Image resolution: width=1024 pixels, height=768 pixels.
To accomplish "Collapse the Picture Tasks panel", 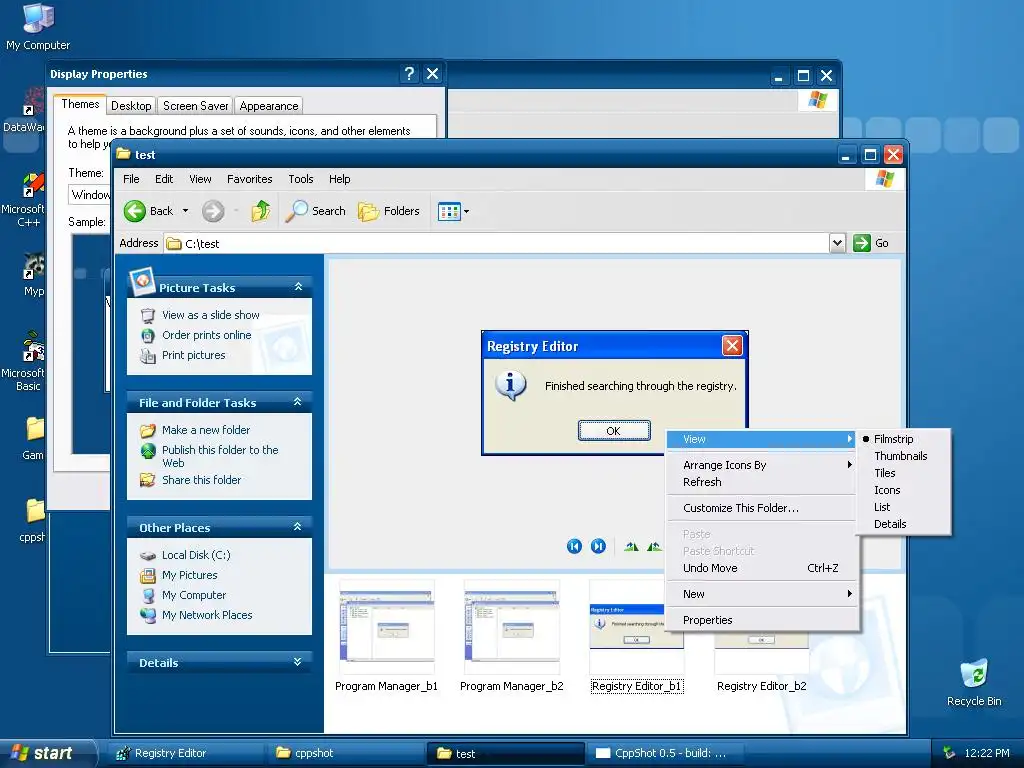I will [298, 287].
